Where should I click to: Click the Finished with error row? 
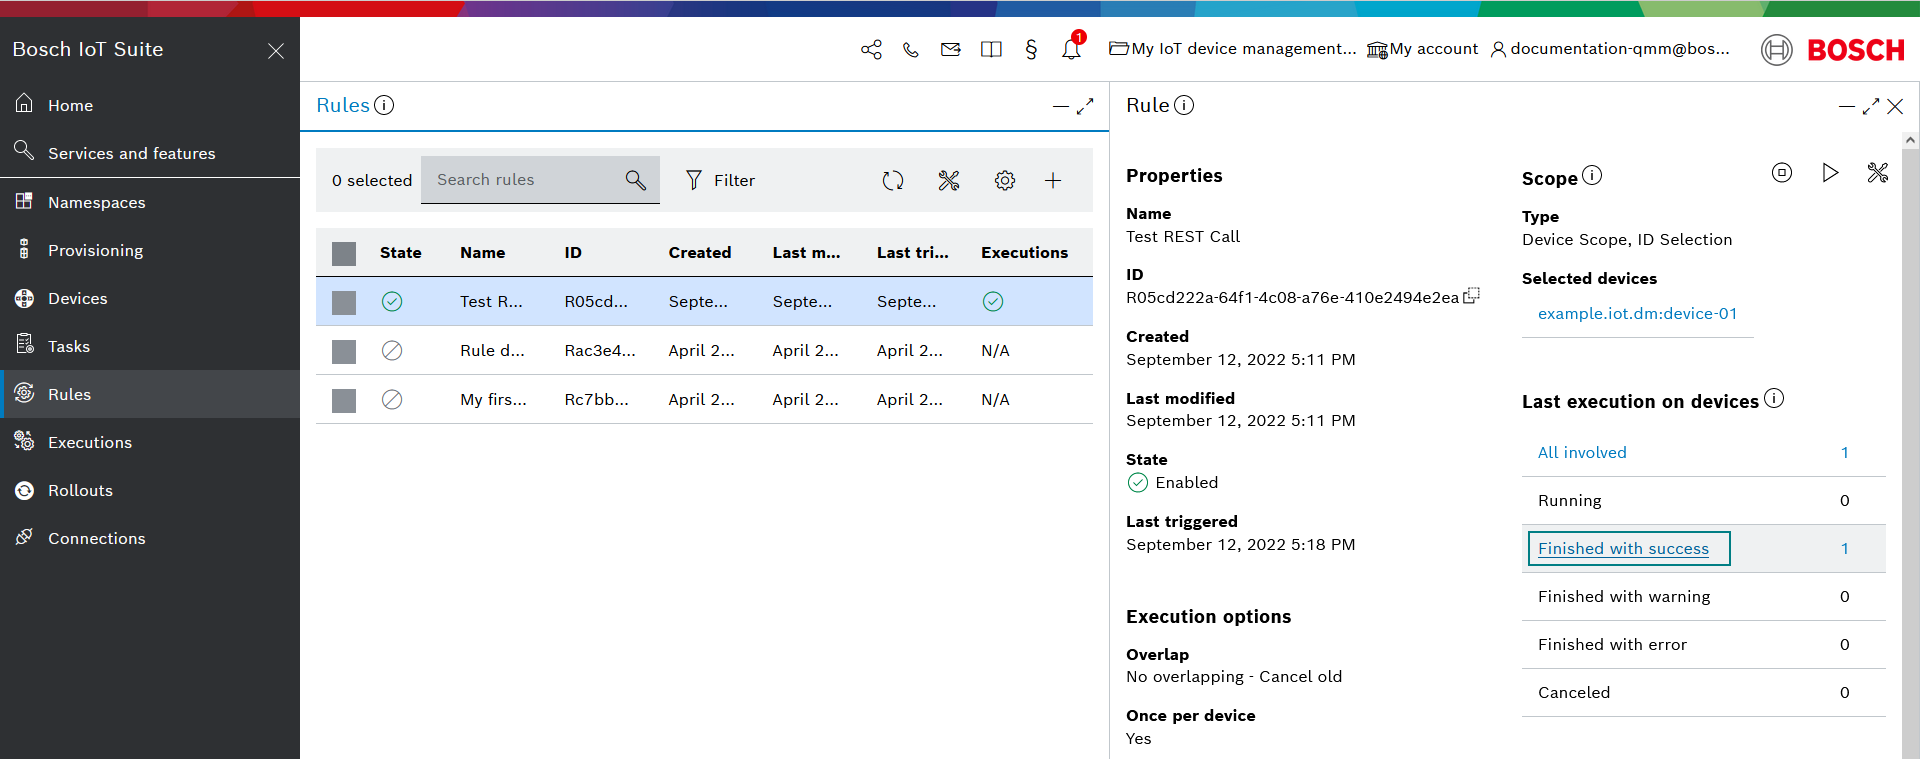[1703, 645]
